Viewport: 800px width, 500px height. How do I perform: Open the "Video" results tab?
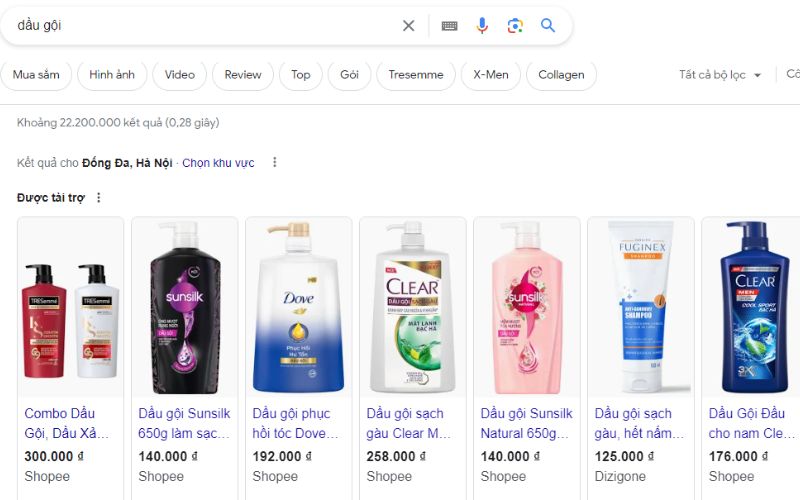point(180,75)
